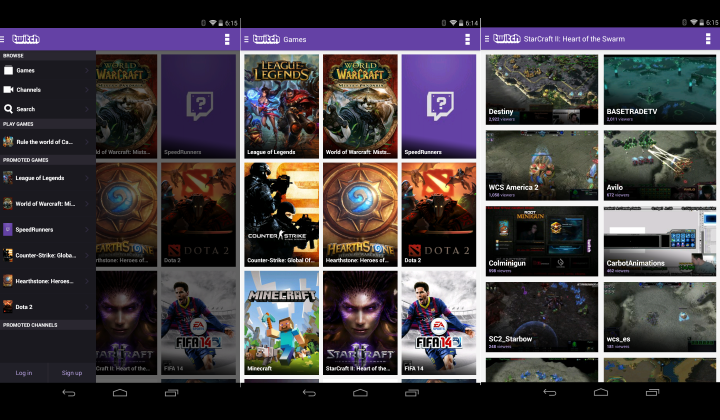Open FIFA 14 tile on Games screen

click(439, 323)
